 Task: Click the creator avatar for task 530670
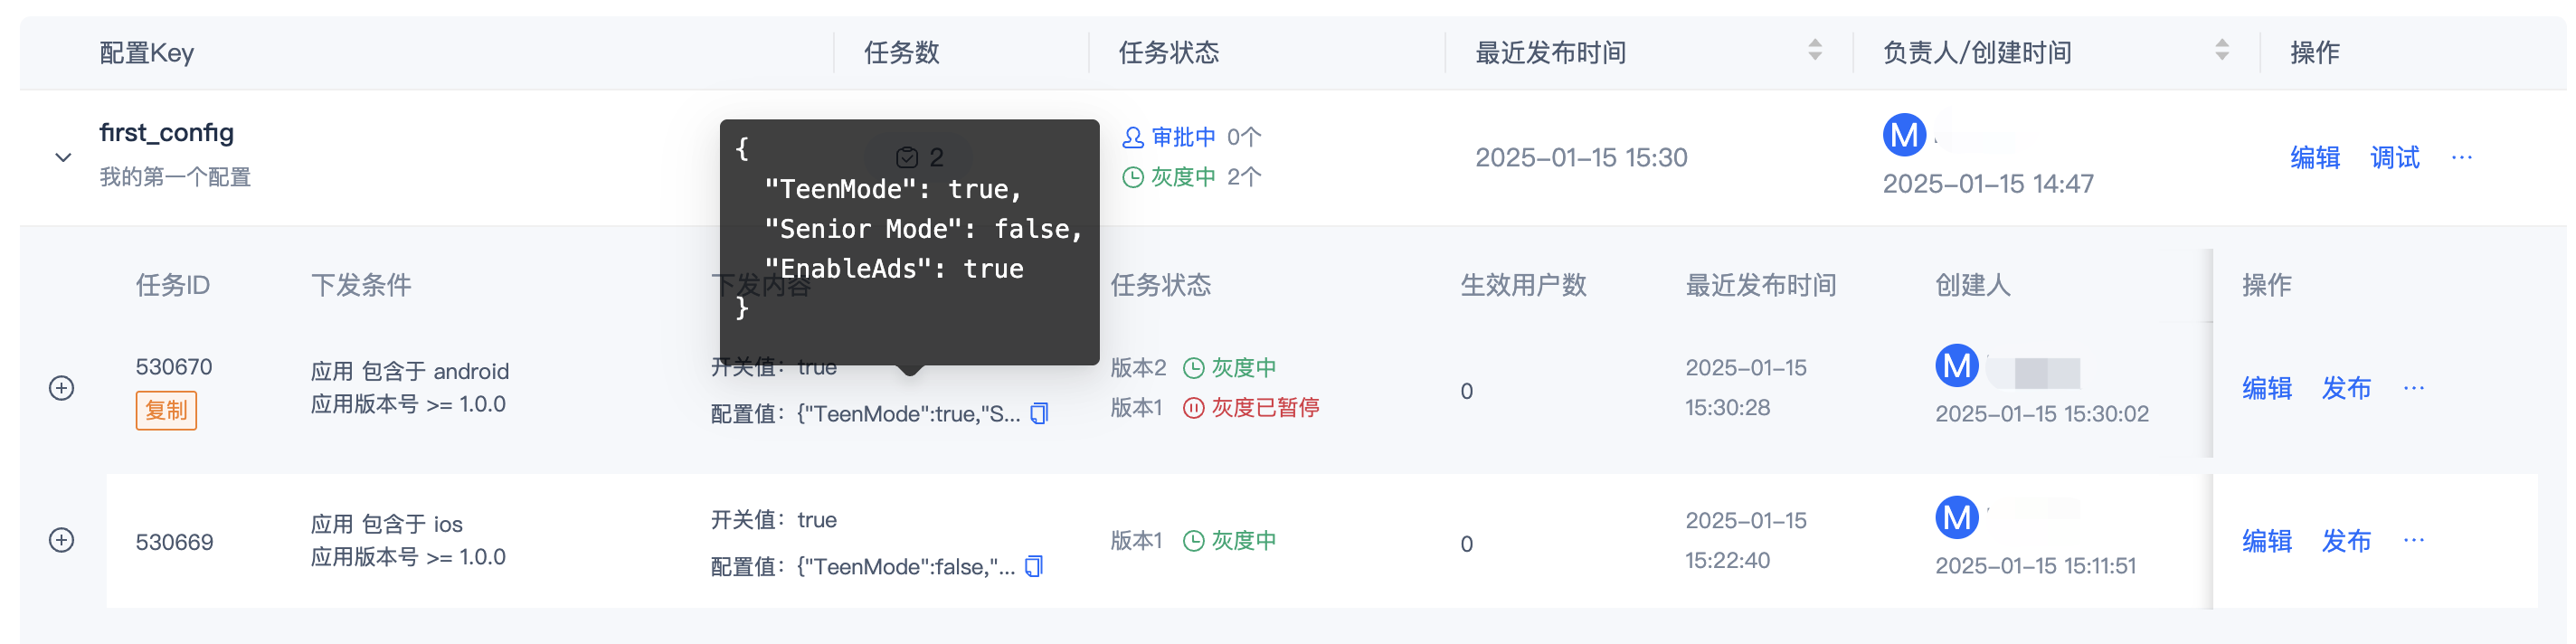[x=1958, y=366]
